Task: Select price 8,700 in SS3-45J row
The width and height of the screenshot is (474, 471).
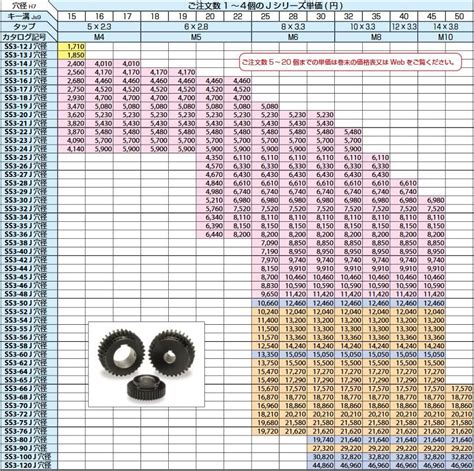Action: coord(265,277)
